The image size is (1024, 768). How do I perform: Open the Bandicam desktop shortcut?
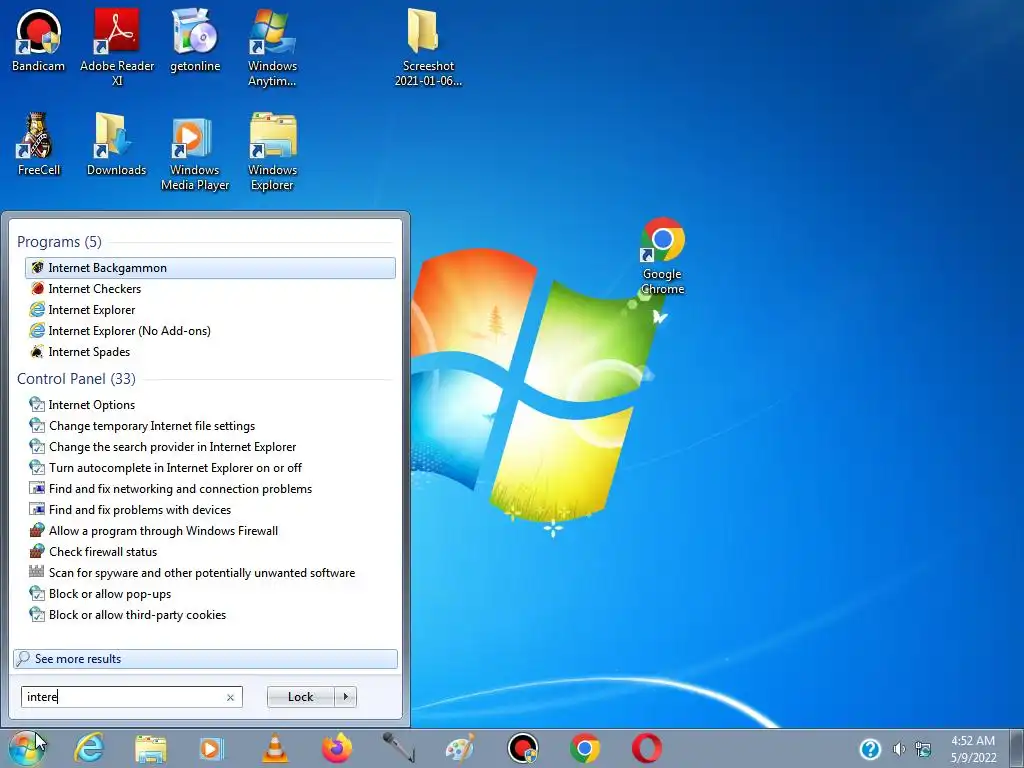click(39, 41)
